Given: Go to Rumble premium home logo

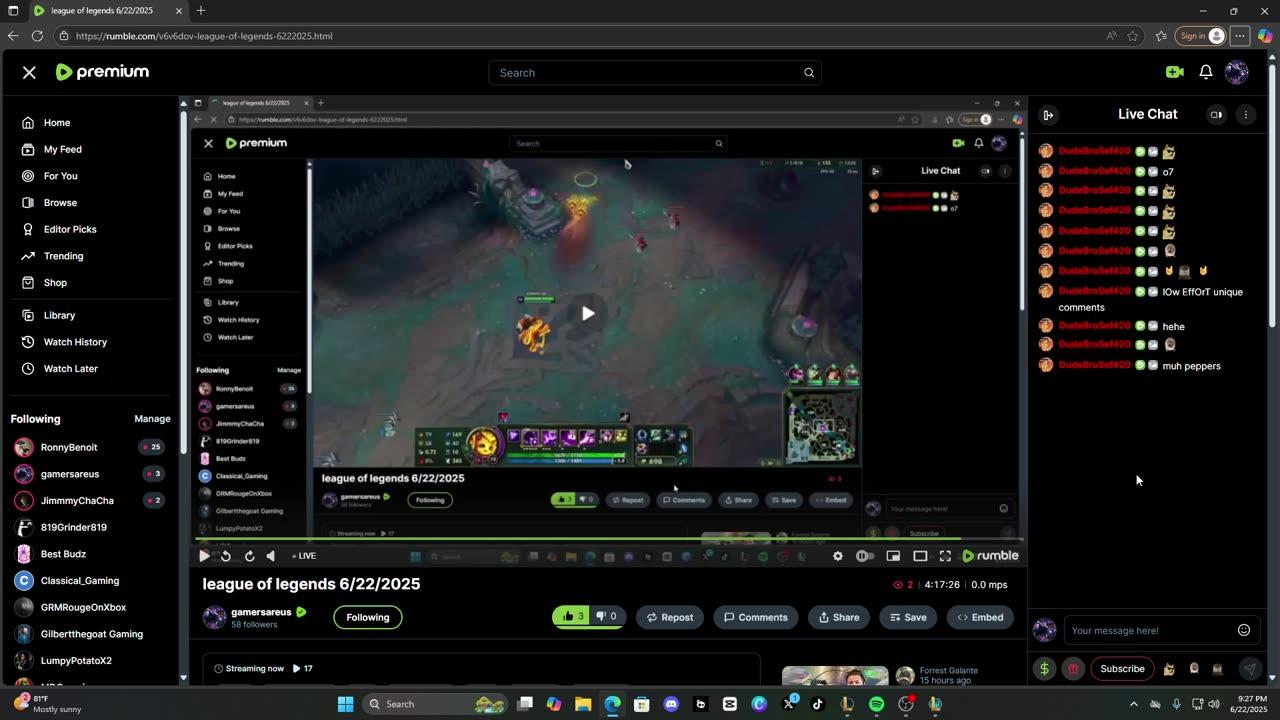Looking at the screenshot, I should 102,72.
